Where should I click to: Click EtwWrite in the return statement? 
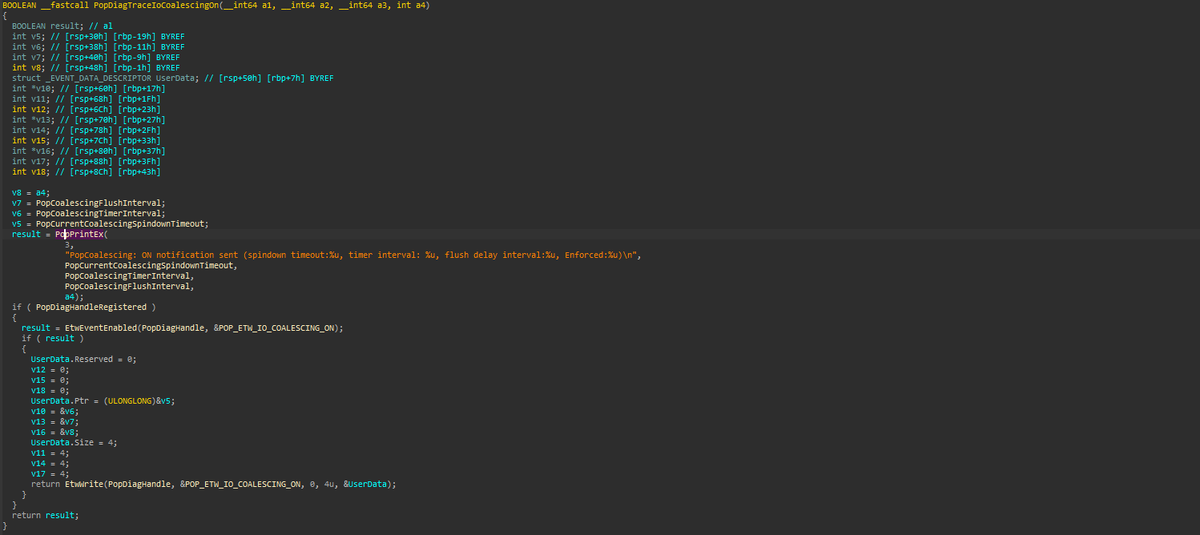[83, 482]
